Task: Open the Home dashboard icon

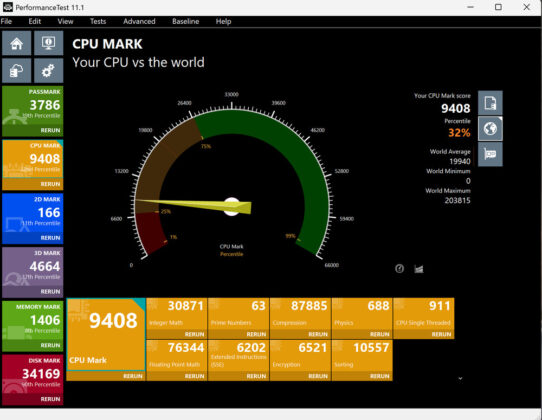Action: [x=16, y=43]
